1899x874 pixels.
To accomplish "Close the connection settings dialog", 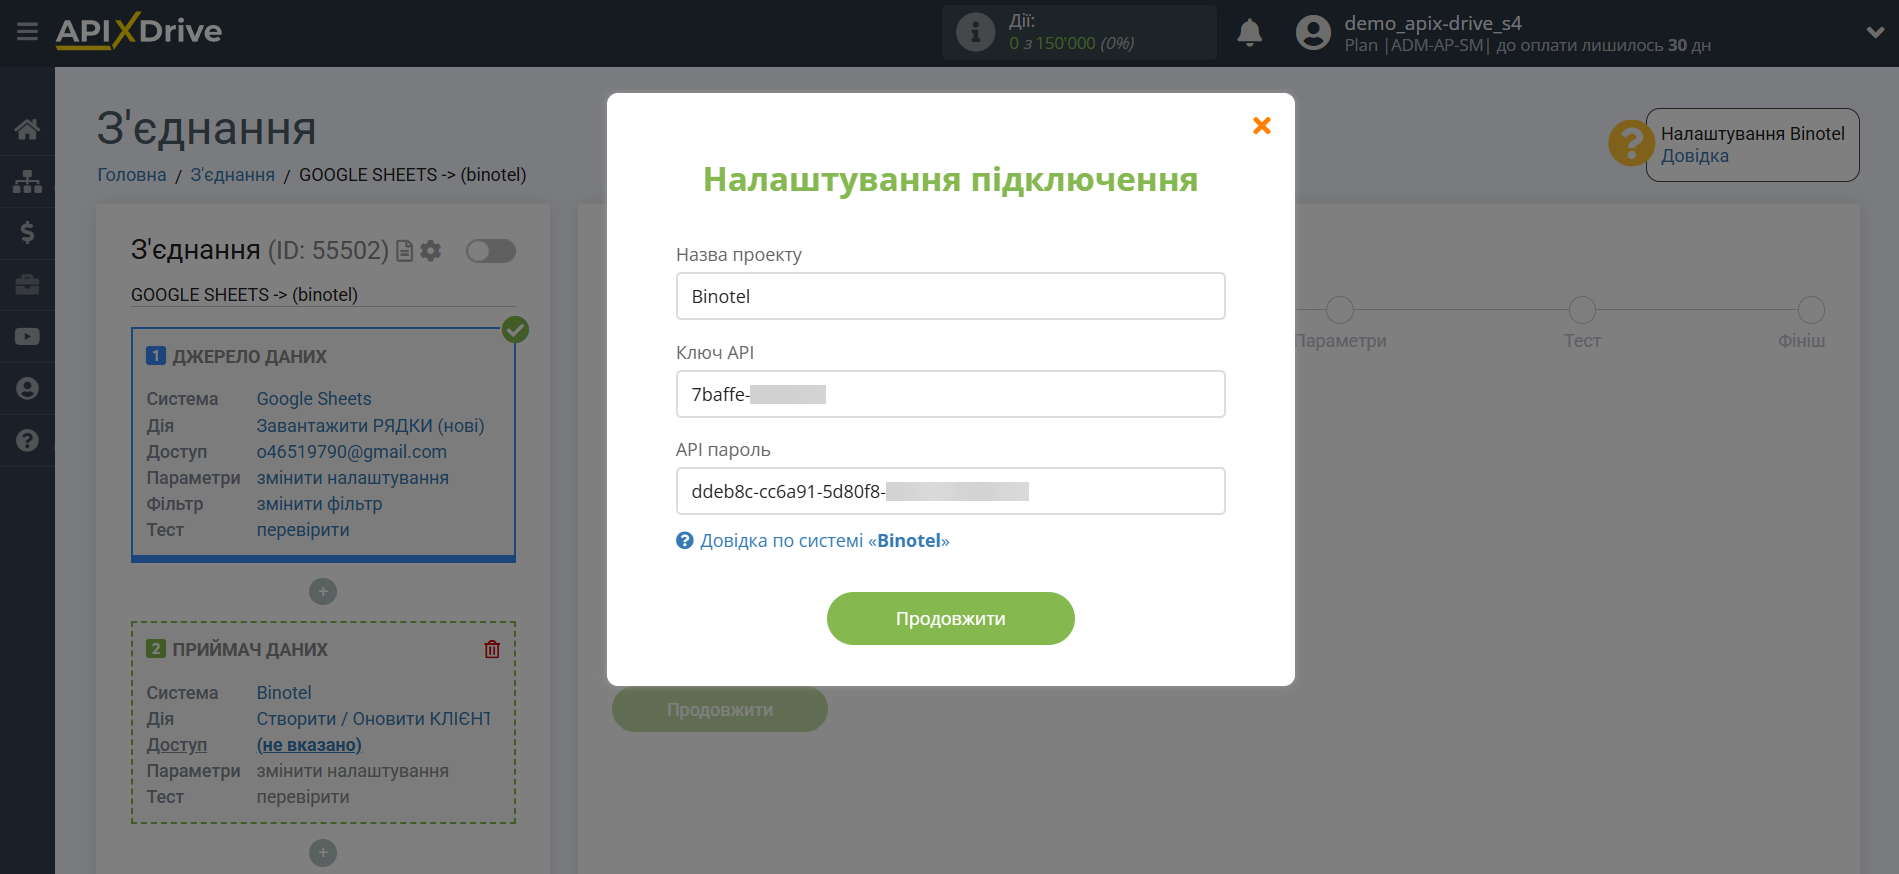I will coord(1261,125).
